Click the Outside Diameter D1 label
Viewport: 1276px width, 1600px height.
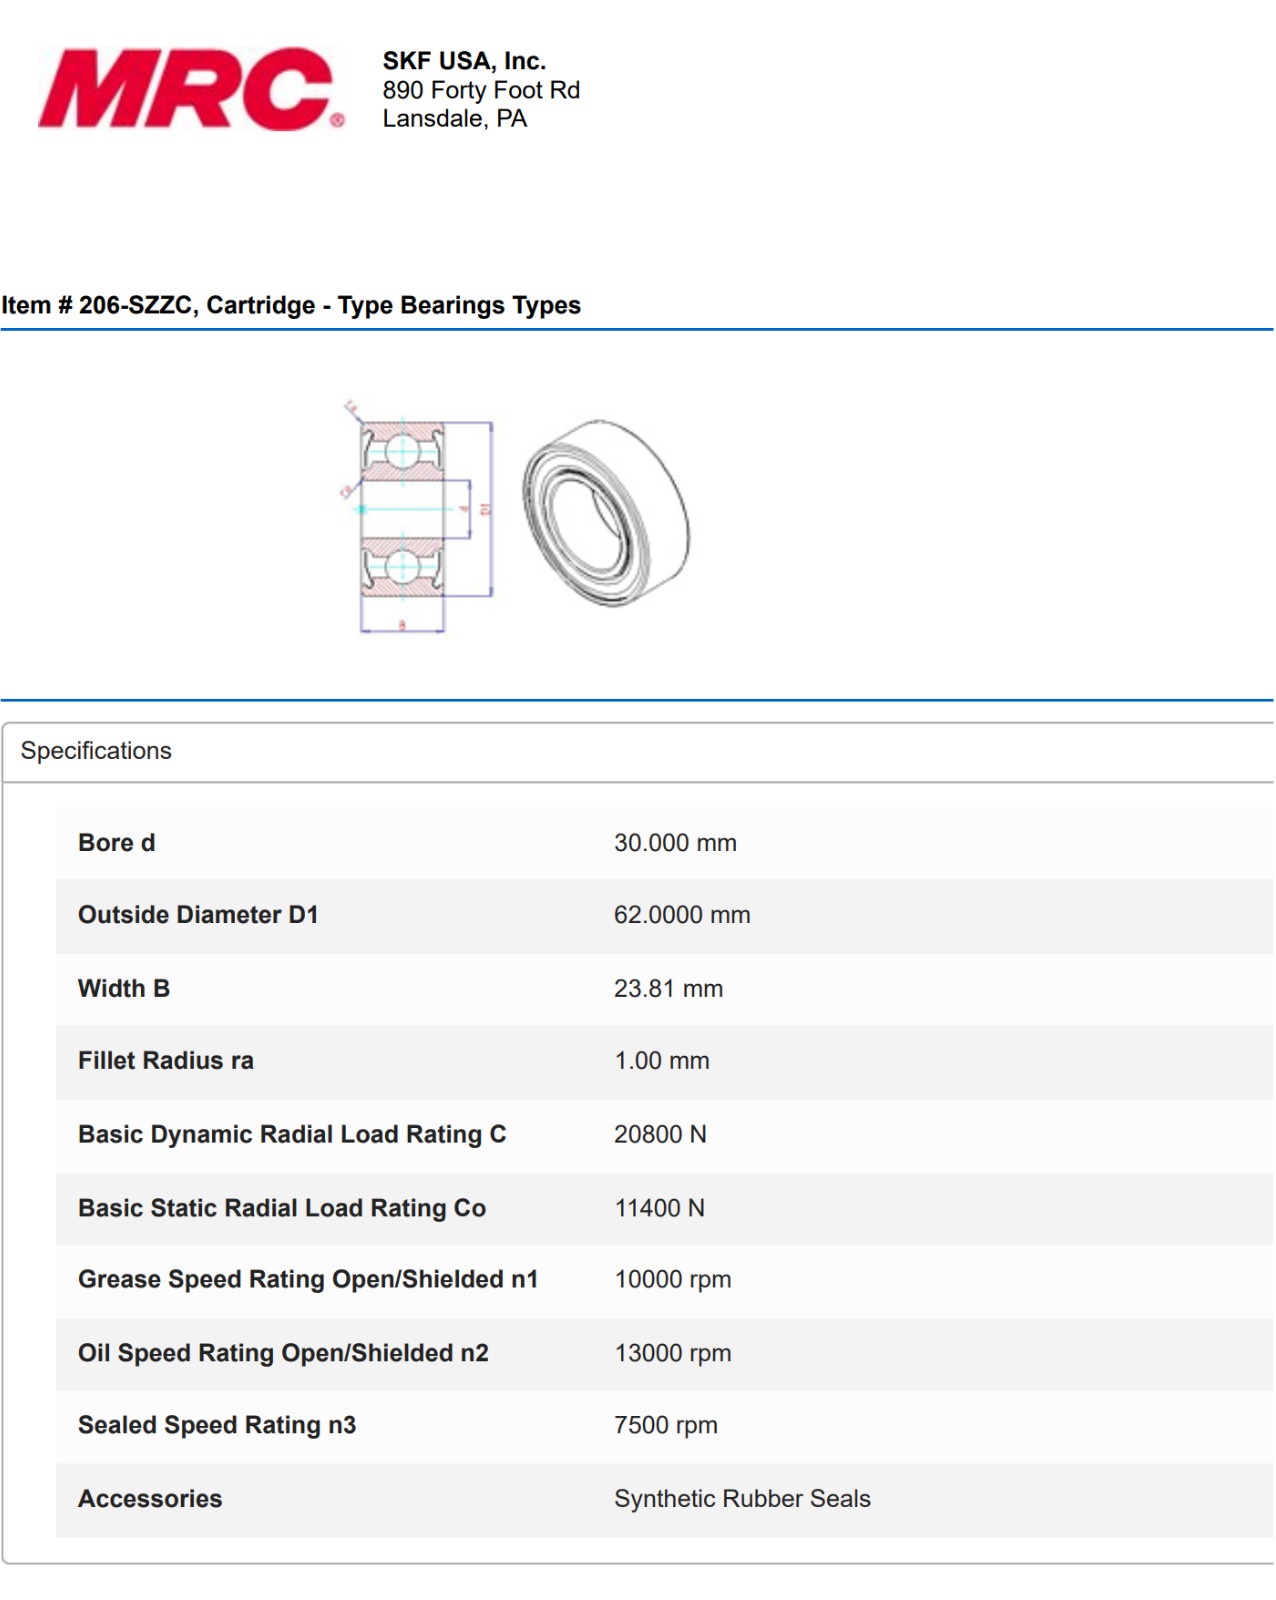[x=198, y=915]
